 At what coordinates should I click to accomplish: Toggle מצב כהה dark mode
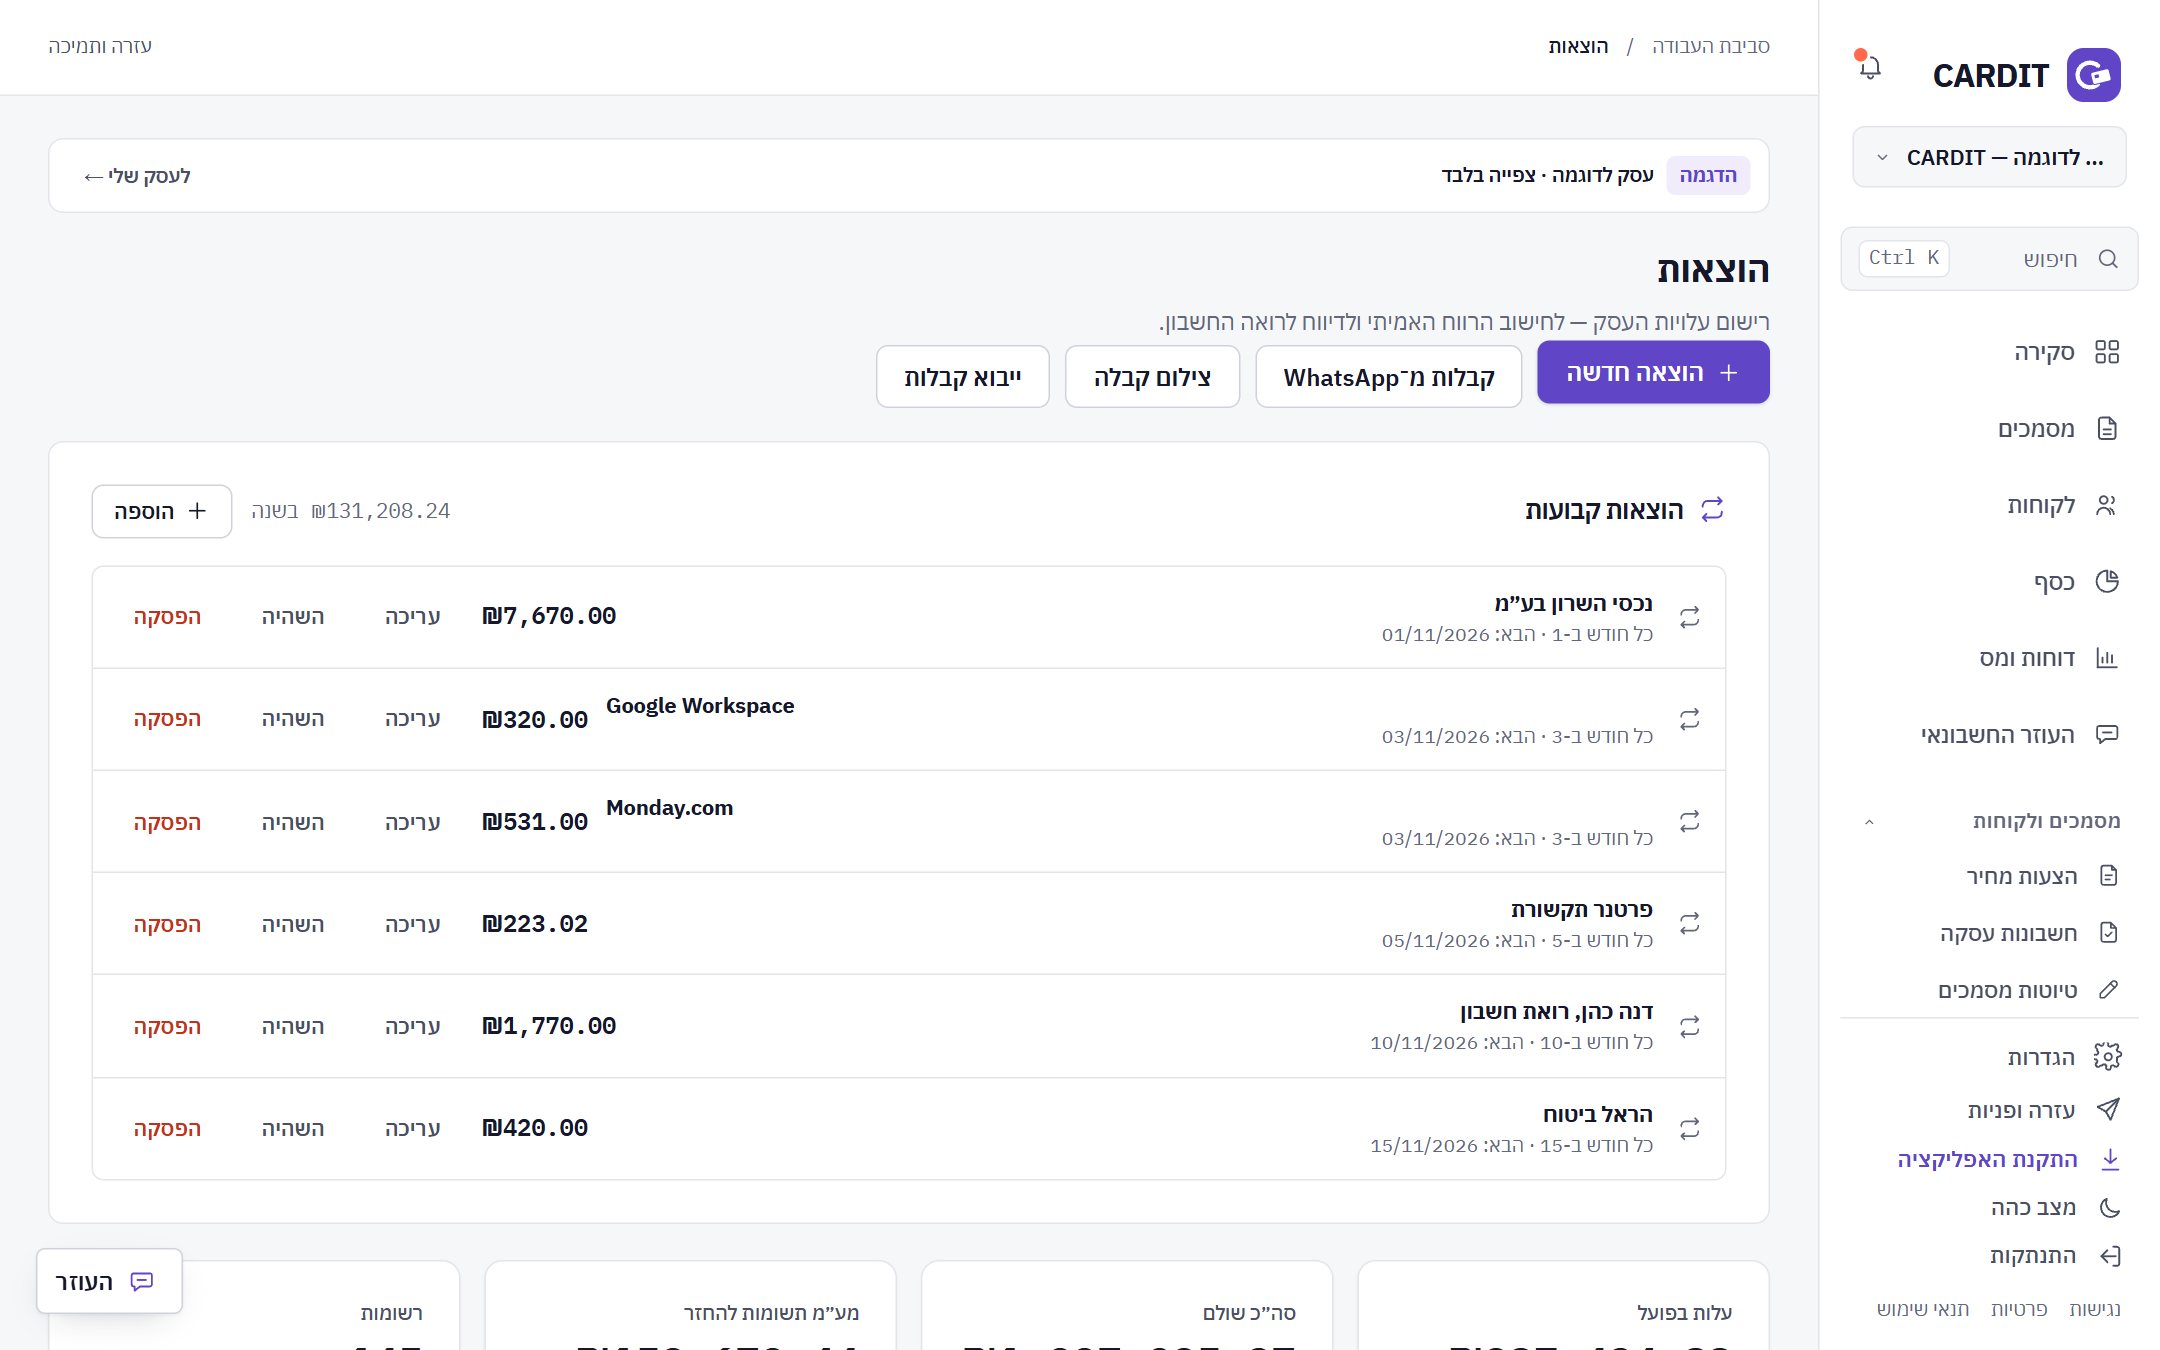coord(2055,1207)
